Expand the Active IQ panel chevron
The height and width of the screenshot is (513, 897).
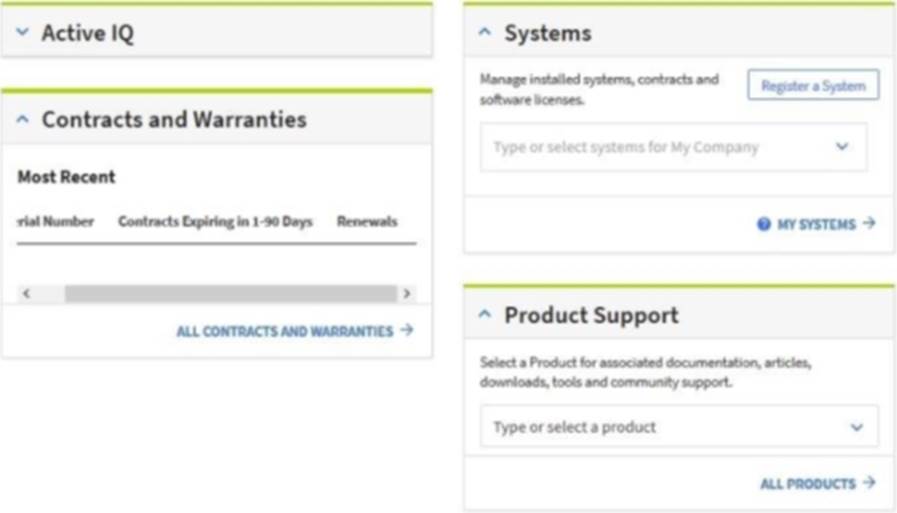[24, 33]
